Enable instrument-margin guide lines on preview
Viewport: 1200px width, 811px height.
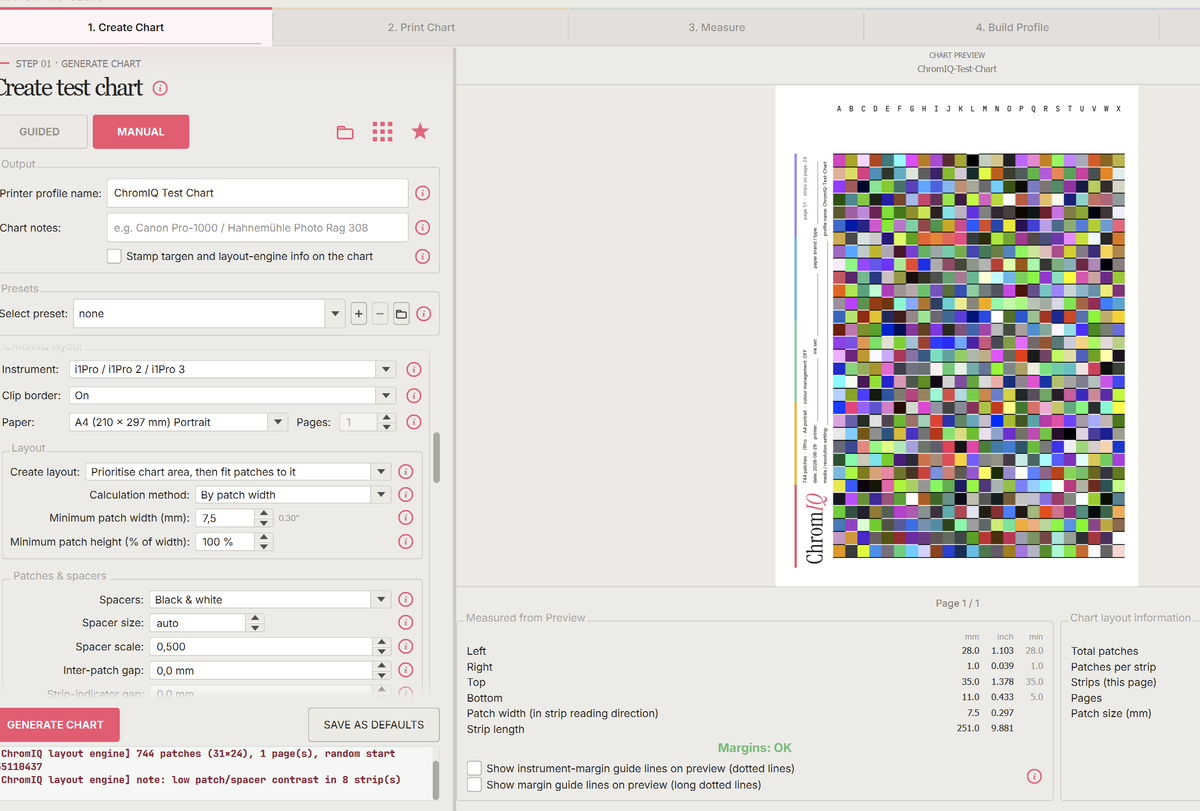click(x=474, y=769)
